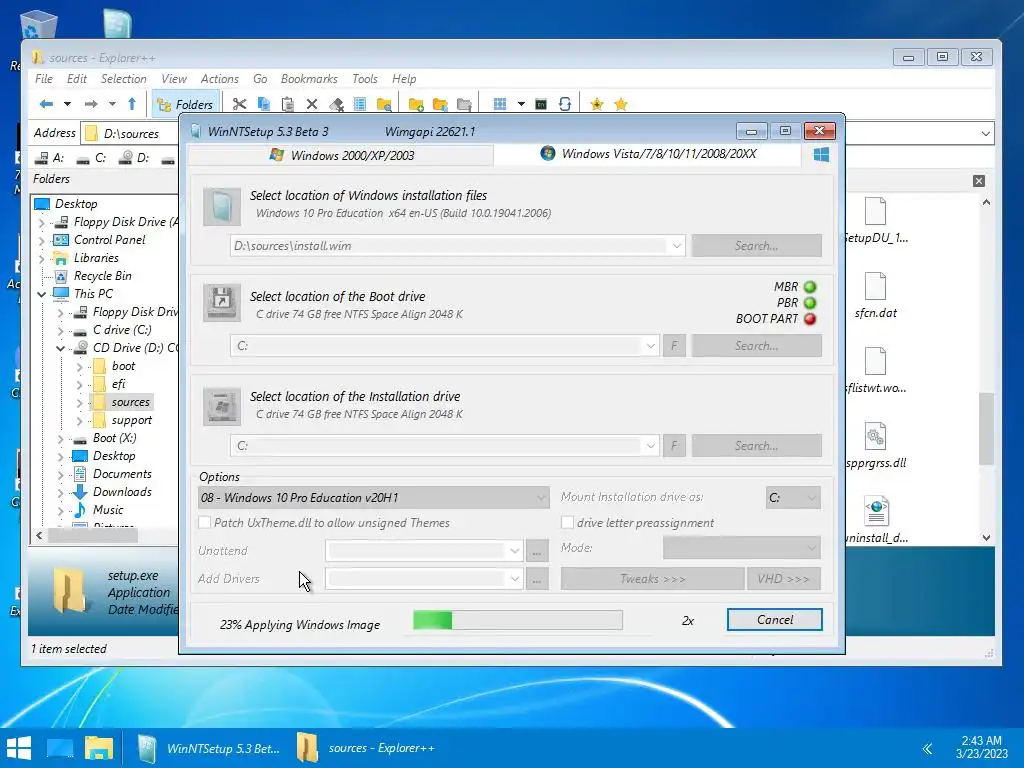The height and width of the screenshot is (768, 1024).
Task: Click the Windows Start button
Action: click(x=18, y=748)
